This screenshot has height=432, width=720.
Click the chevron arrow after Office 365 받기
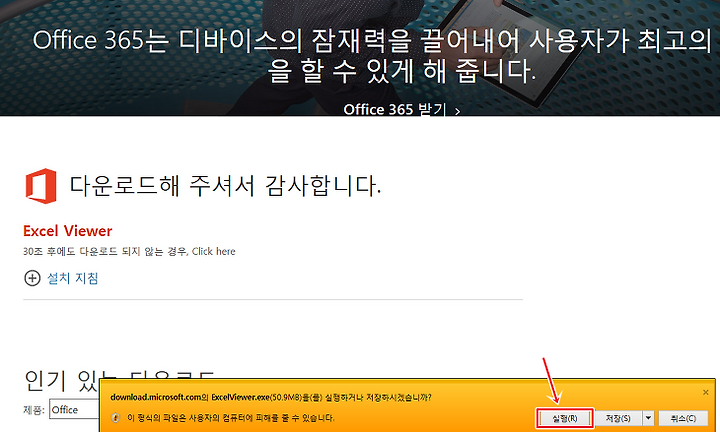tap(457, 111)
